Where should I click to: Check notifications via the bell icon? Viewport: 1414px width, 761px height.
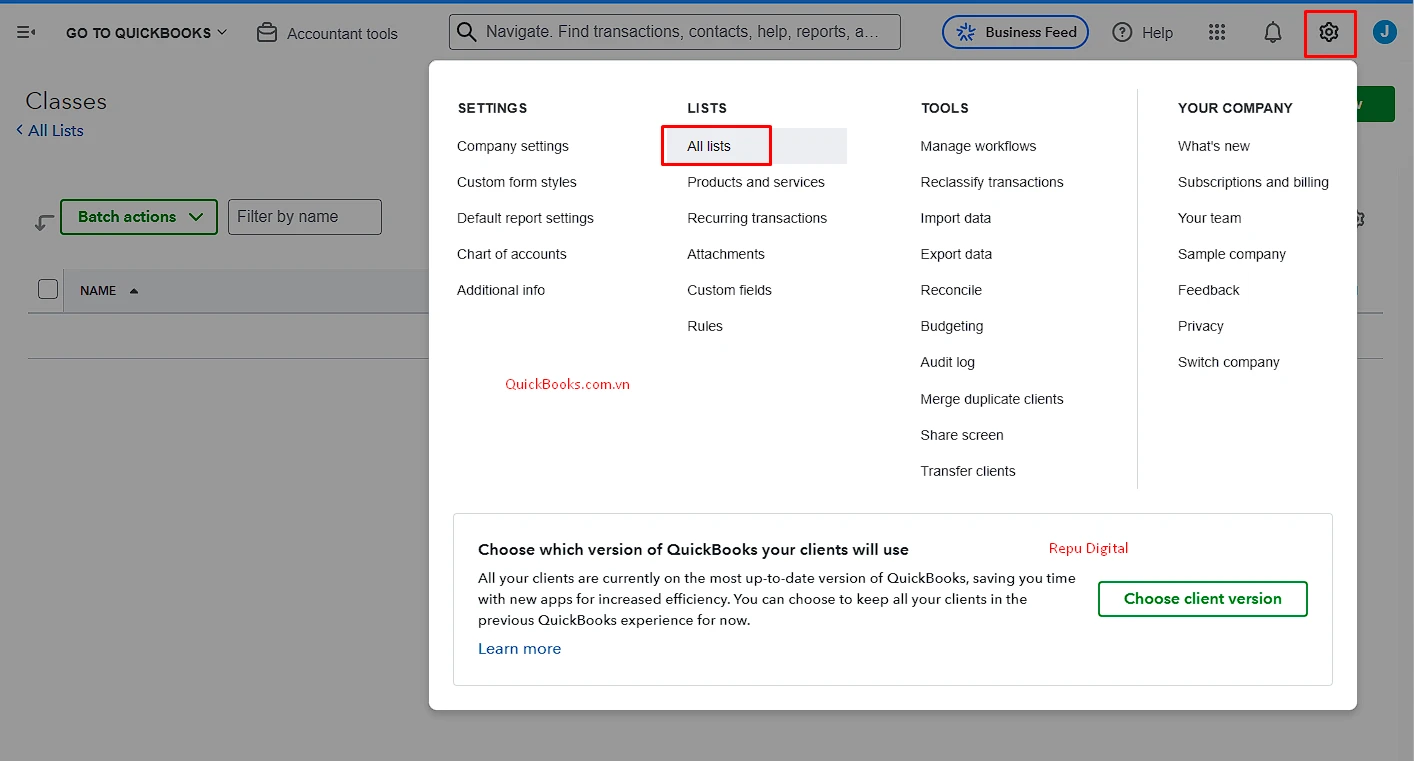(x=1272, y=31)
